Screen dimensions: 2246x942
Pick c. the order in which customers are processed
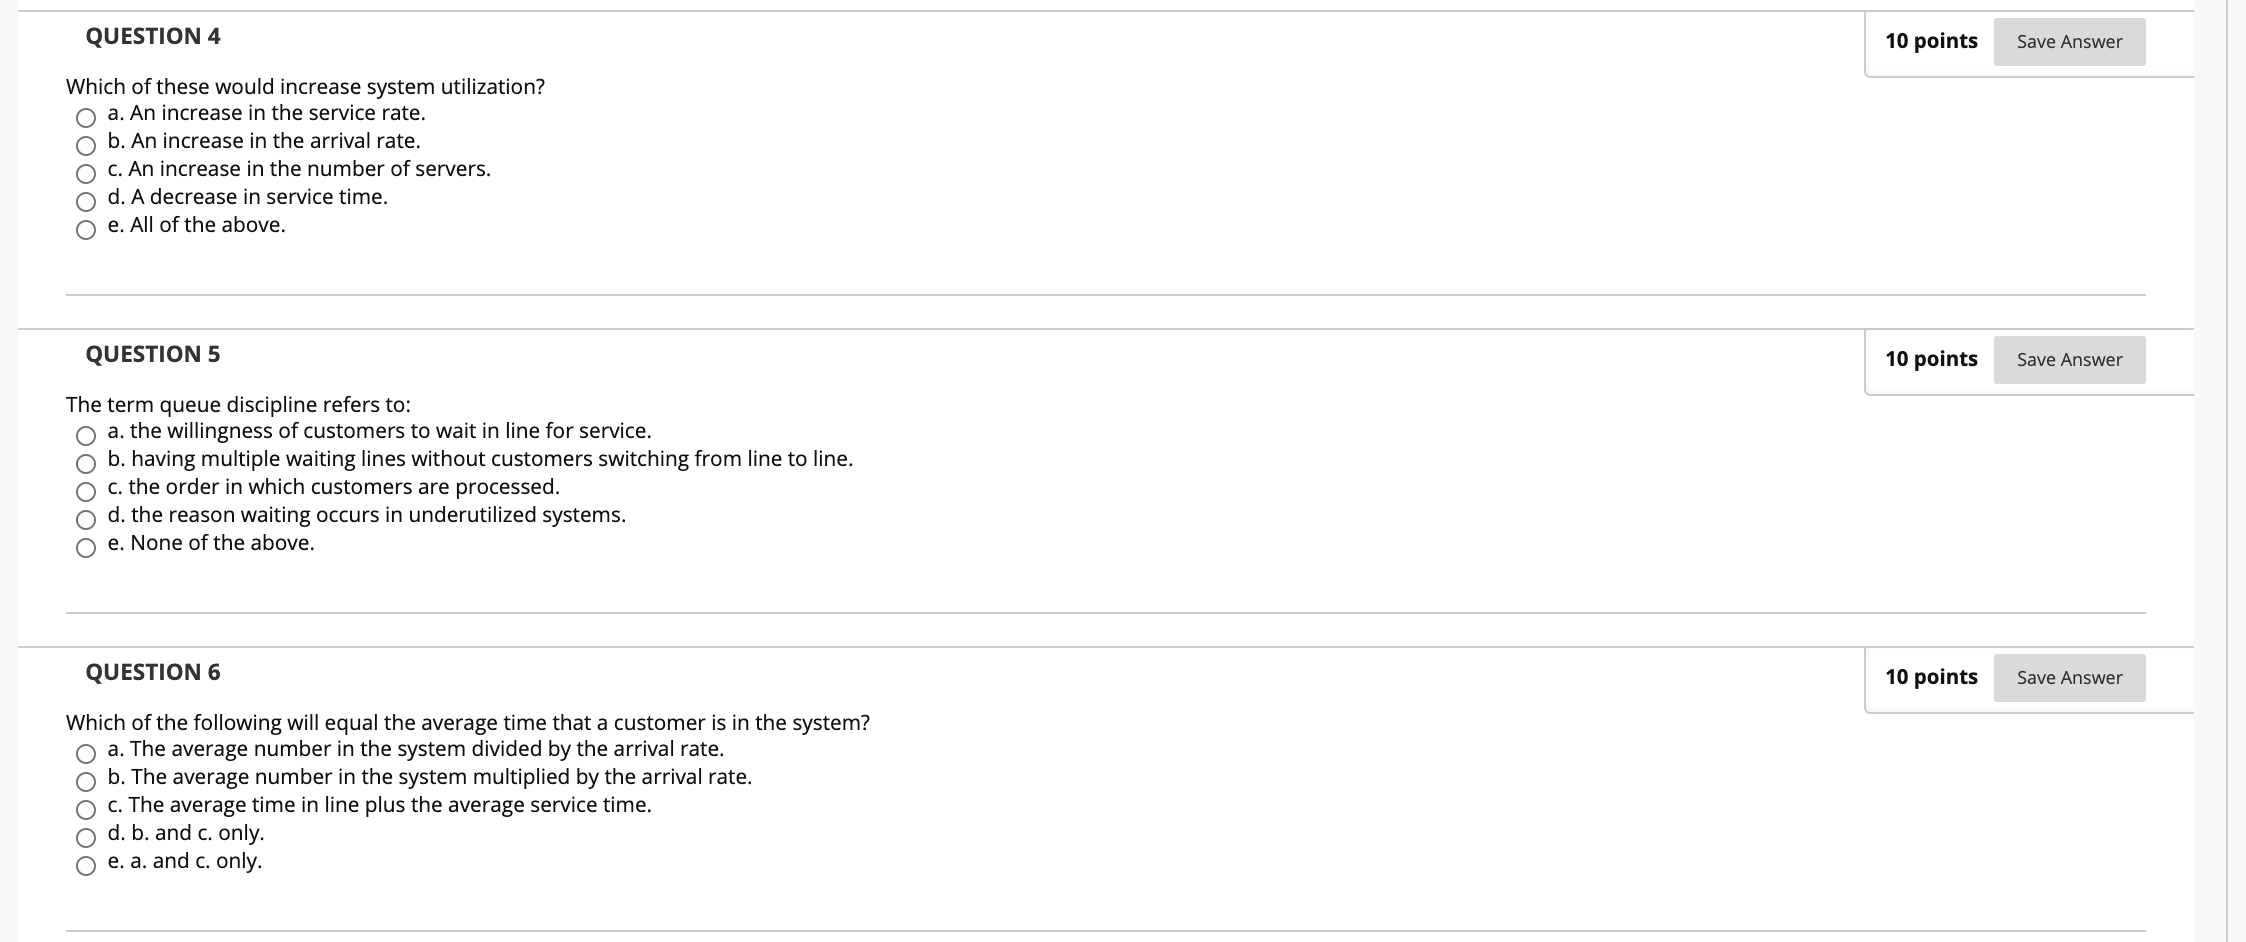[86, 492]
